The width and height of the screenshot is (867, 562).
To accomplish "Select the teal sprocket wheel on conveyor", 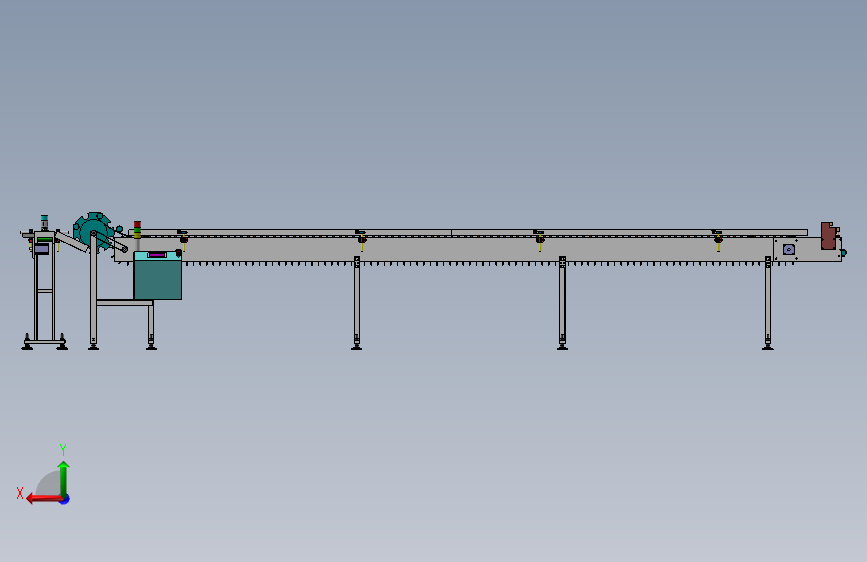I will point(94,231).
